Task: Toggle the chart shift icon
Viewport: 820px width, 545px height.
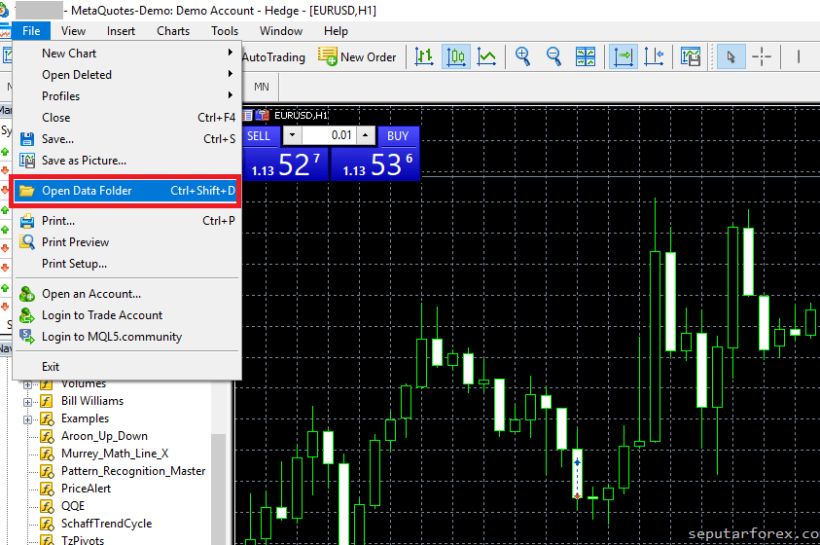Action: click(x=655, y=57)
